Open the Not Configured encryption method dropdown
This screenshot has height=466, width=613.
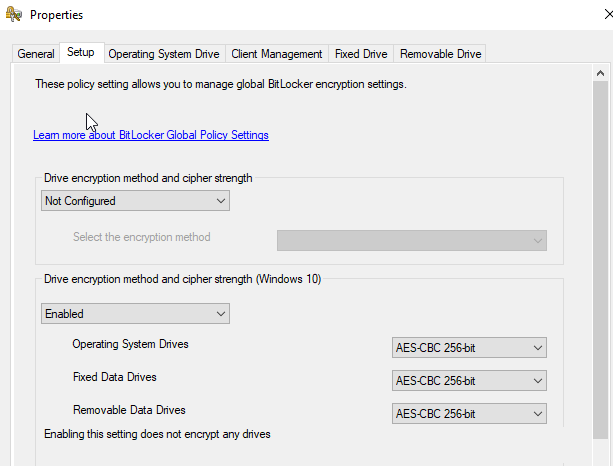click(135, 201)
